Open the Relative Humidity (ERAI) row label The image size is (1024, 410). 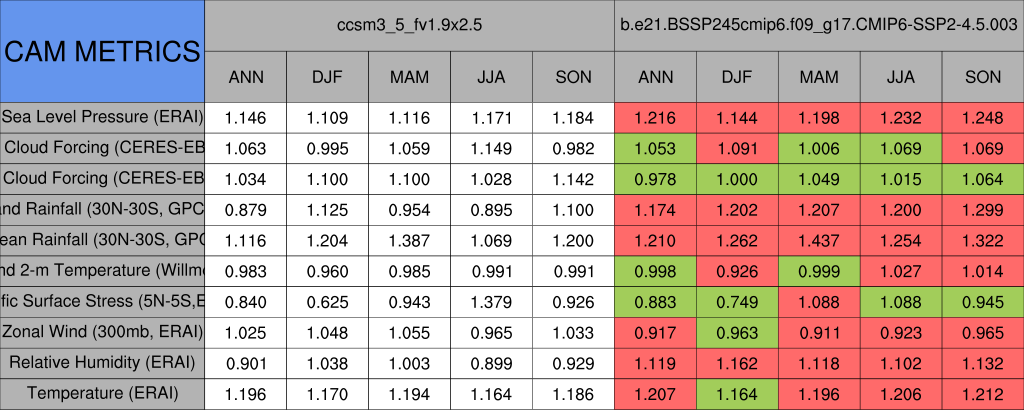102,363
